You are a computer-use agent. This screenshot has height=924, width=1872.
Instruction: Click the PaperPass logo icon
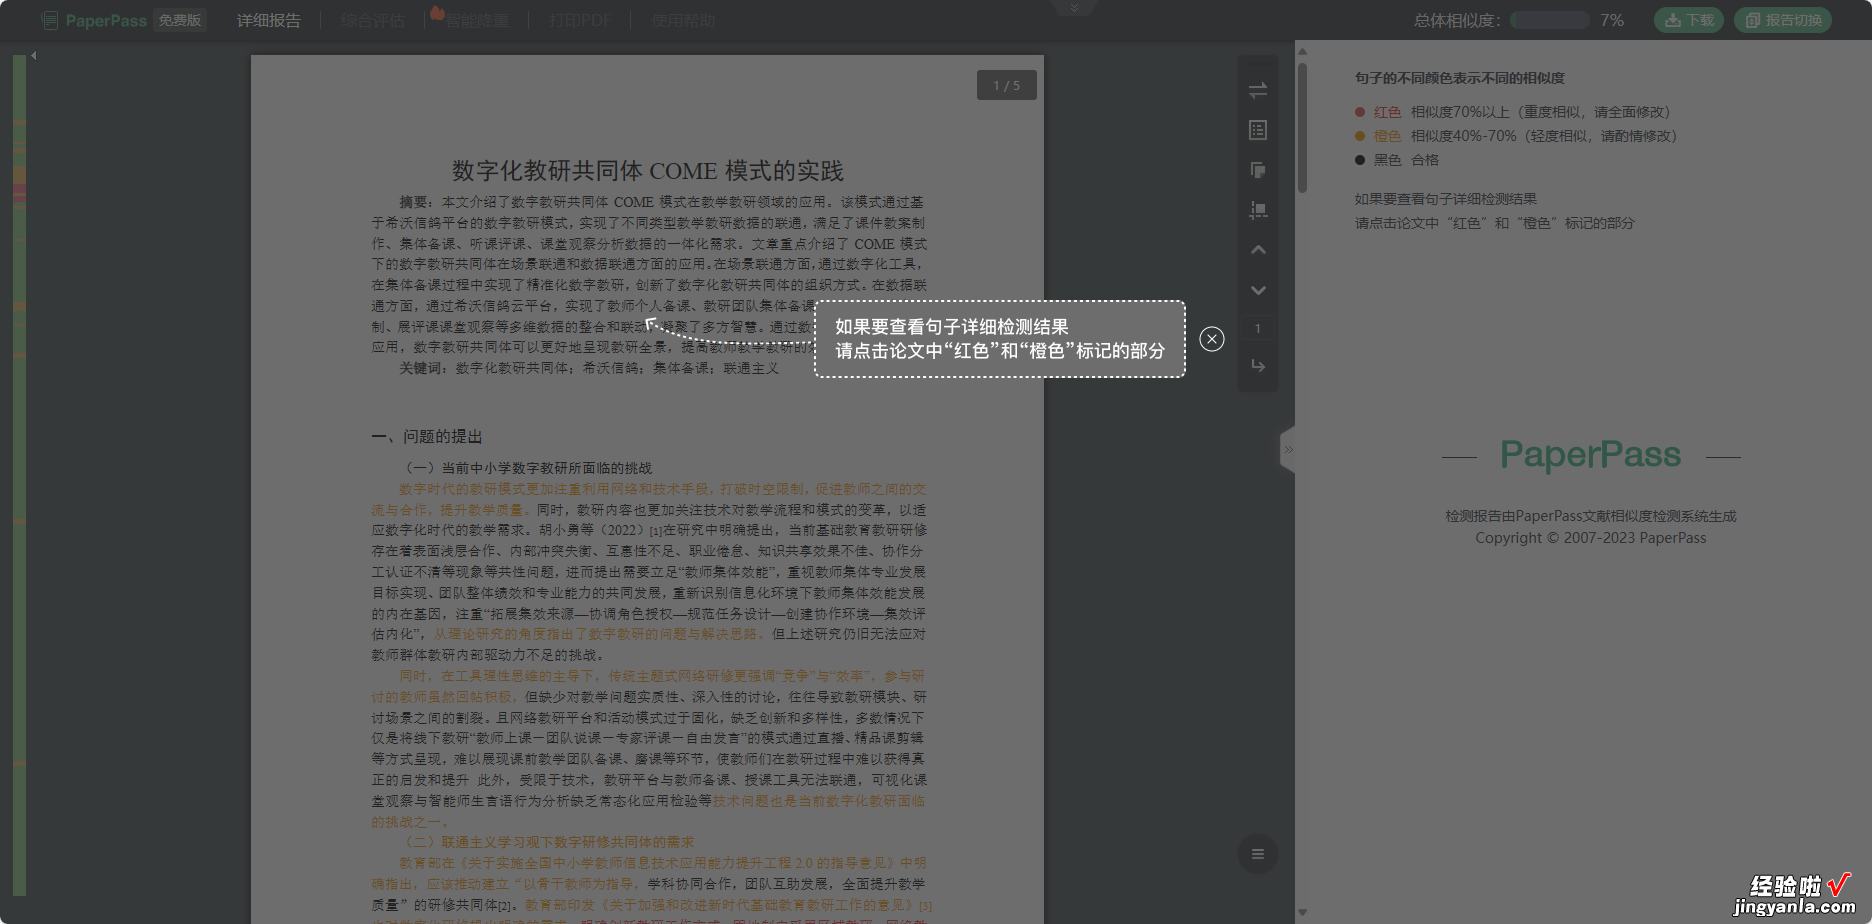[x=49, y=20]
